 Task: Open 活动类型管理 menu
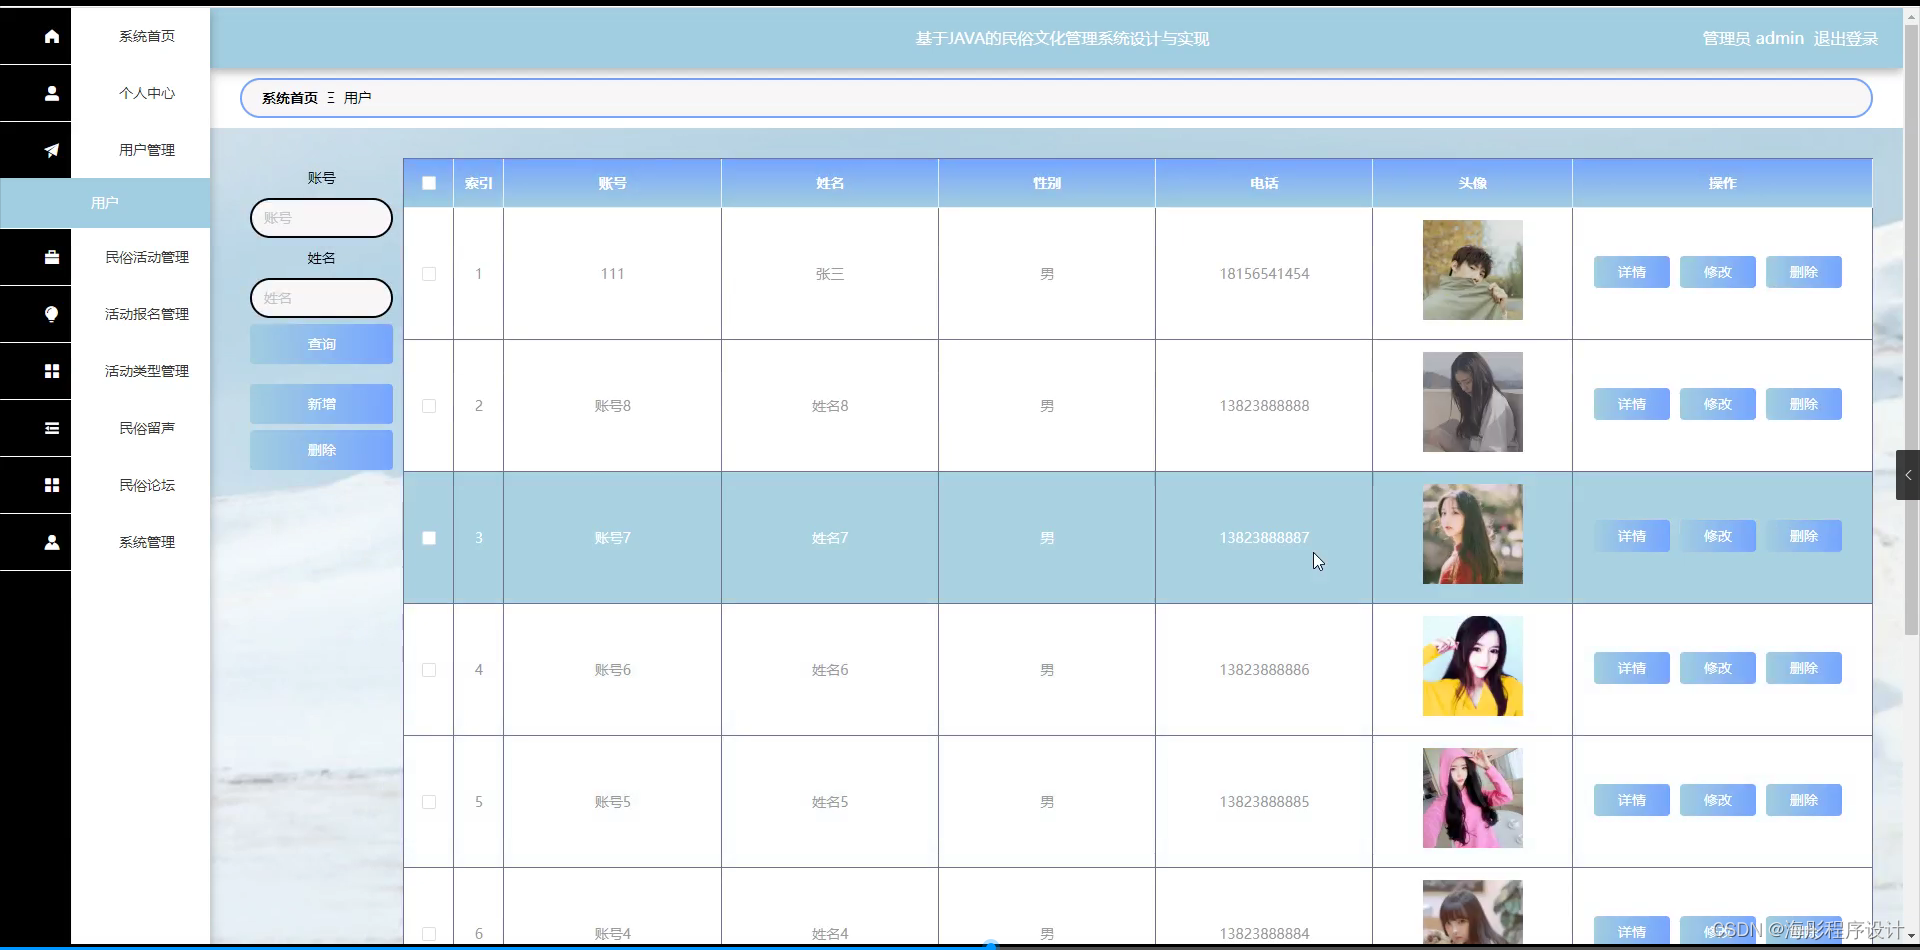pos(147,371)
